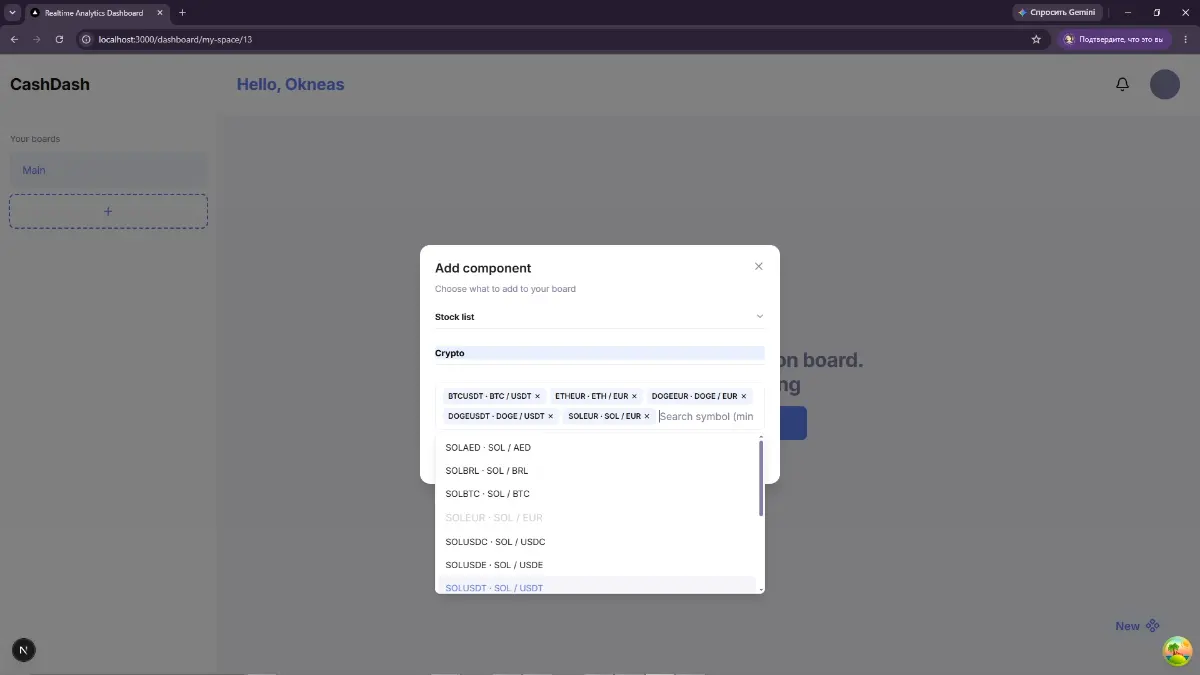Image resolution: width=1200 pixels, height=675 pixels.
Task: Remove the SOLEUR tag
Action: [647, 416]
